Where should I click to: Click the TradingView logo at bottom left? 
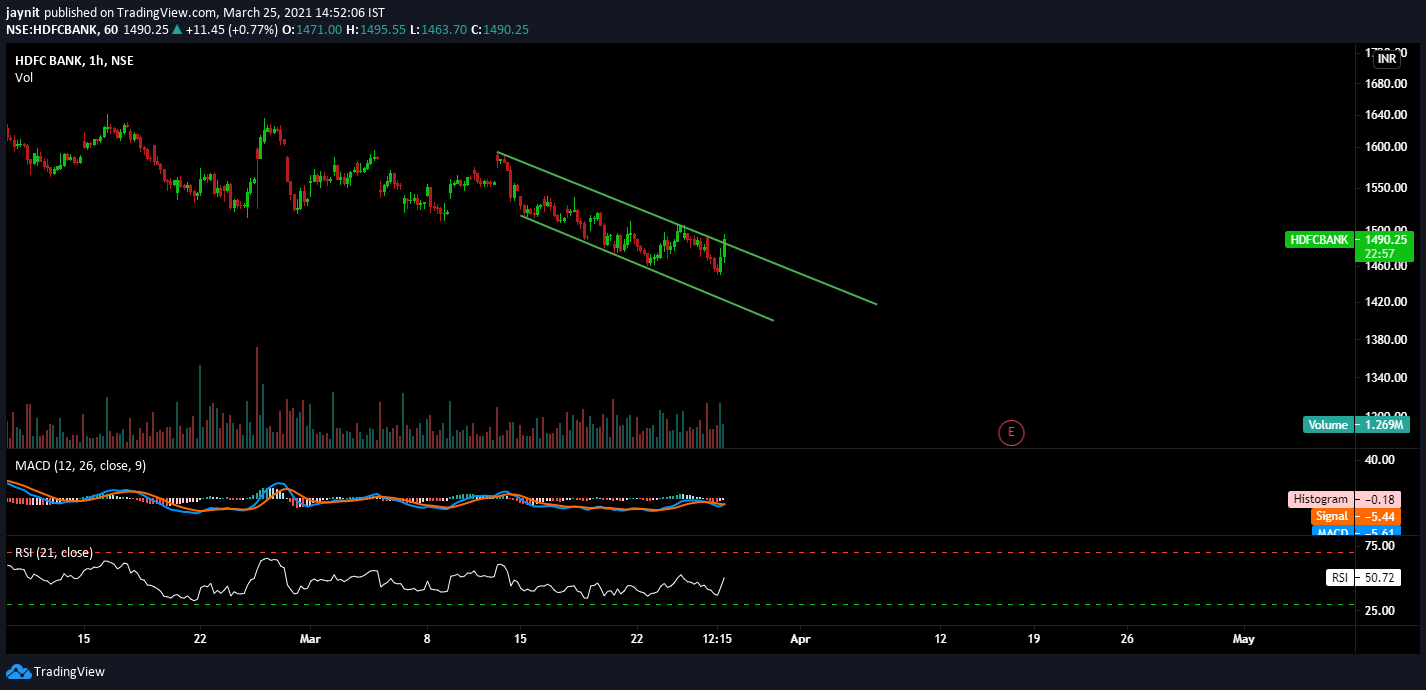click(56, 672)
